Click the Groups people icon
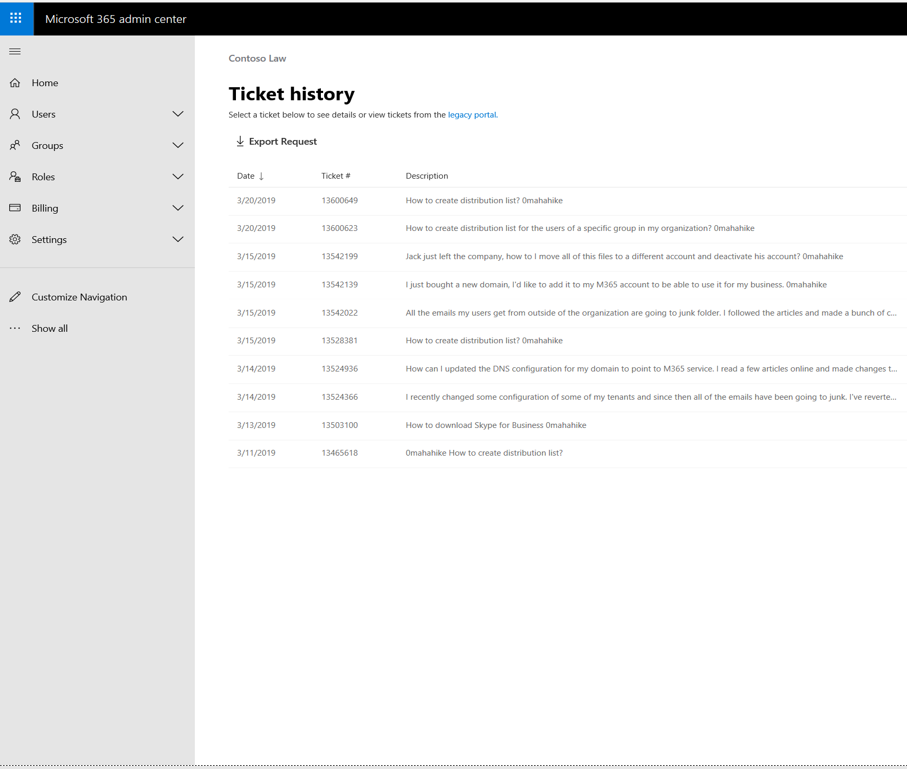Image resolution: width=907 pixels, height=769 pixels. pyautogui.click(x=15, y=145)
